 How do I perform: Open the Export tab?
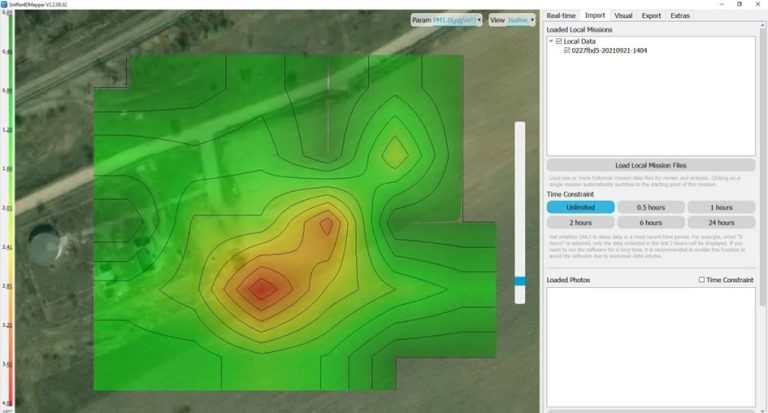651,16
